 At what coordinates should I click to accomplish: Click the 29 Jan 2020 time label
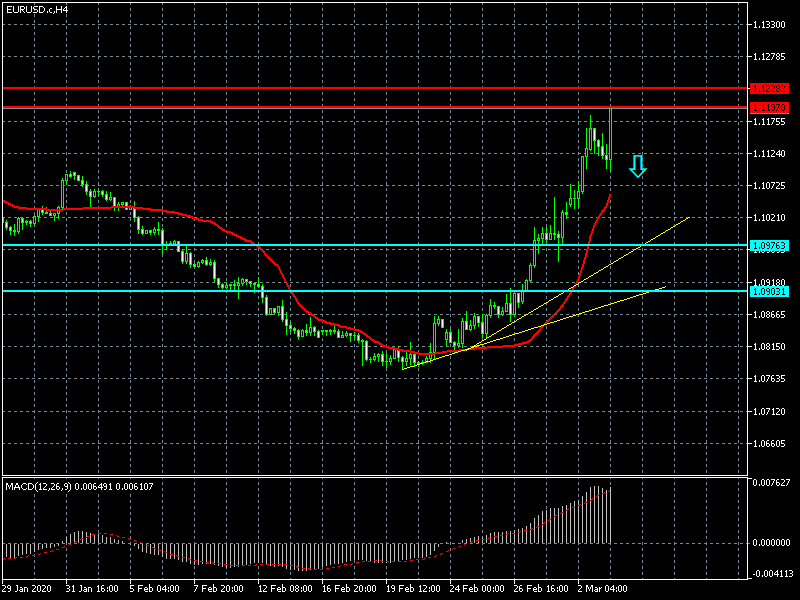tap(27, 589)
